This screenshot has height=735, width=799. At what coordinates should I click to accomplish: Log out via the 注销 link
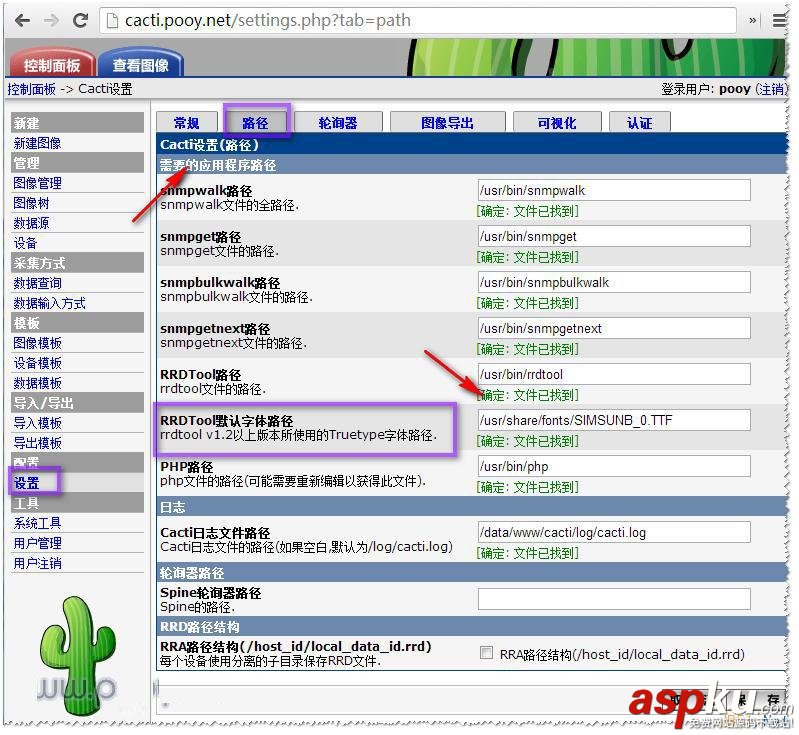[771, 89]
